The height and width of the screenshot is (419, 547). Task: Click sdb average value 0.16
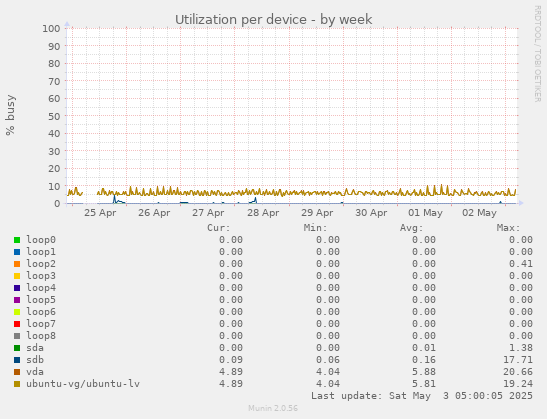[x=424, y=359]
